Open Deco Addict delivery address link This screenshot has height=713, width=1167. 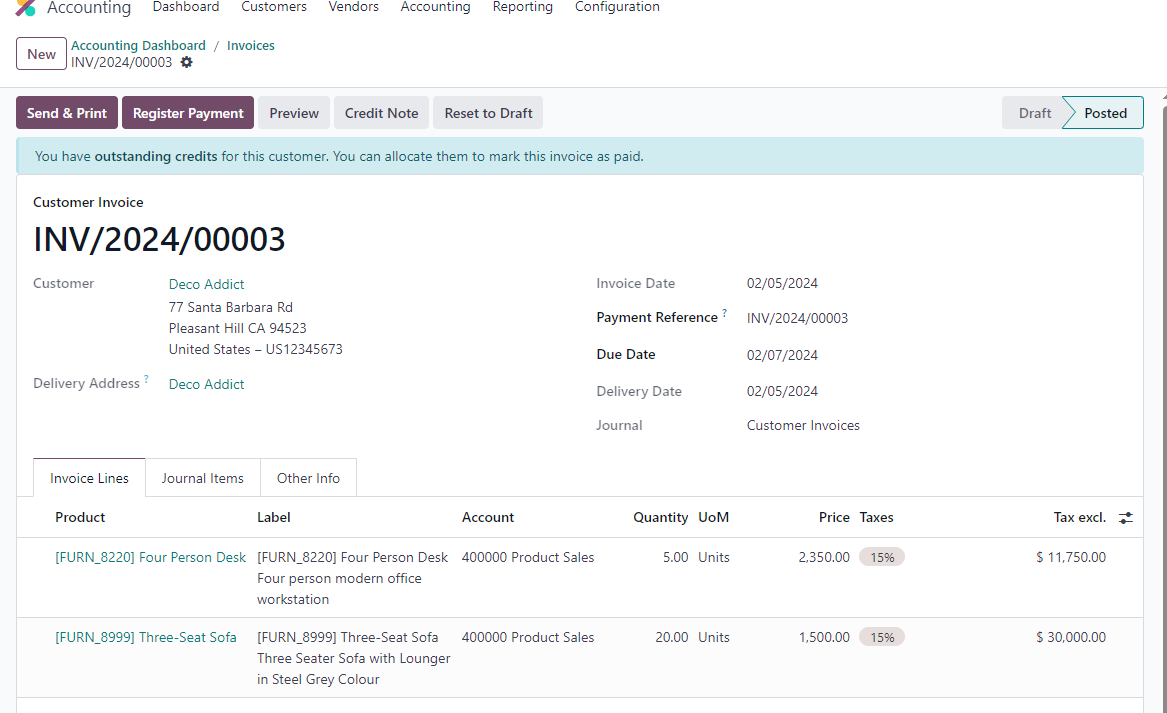tap(206, 384)
